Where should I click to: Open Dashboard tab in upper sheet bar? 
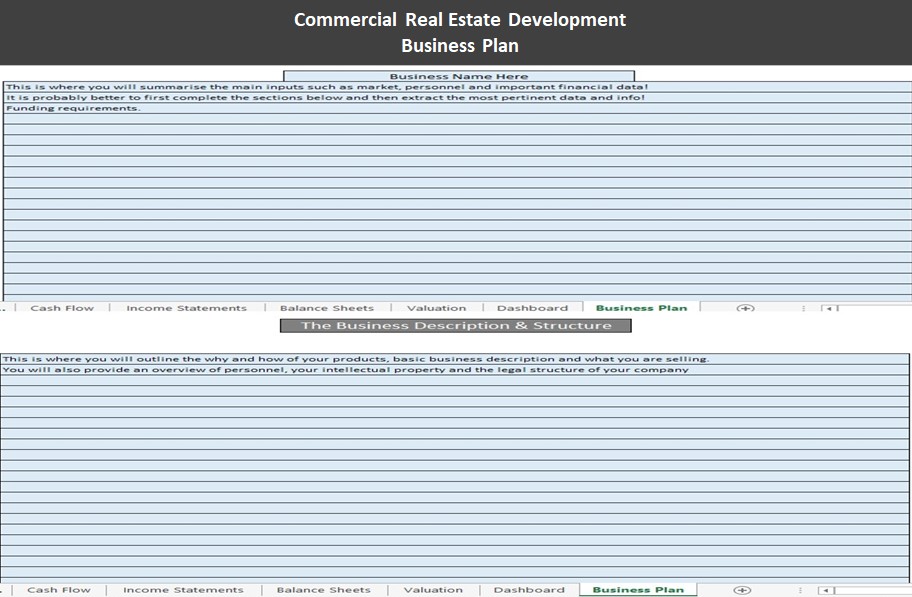pyautogui.click(x=533, y=308)
